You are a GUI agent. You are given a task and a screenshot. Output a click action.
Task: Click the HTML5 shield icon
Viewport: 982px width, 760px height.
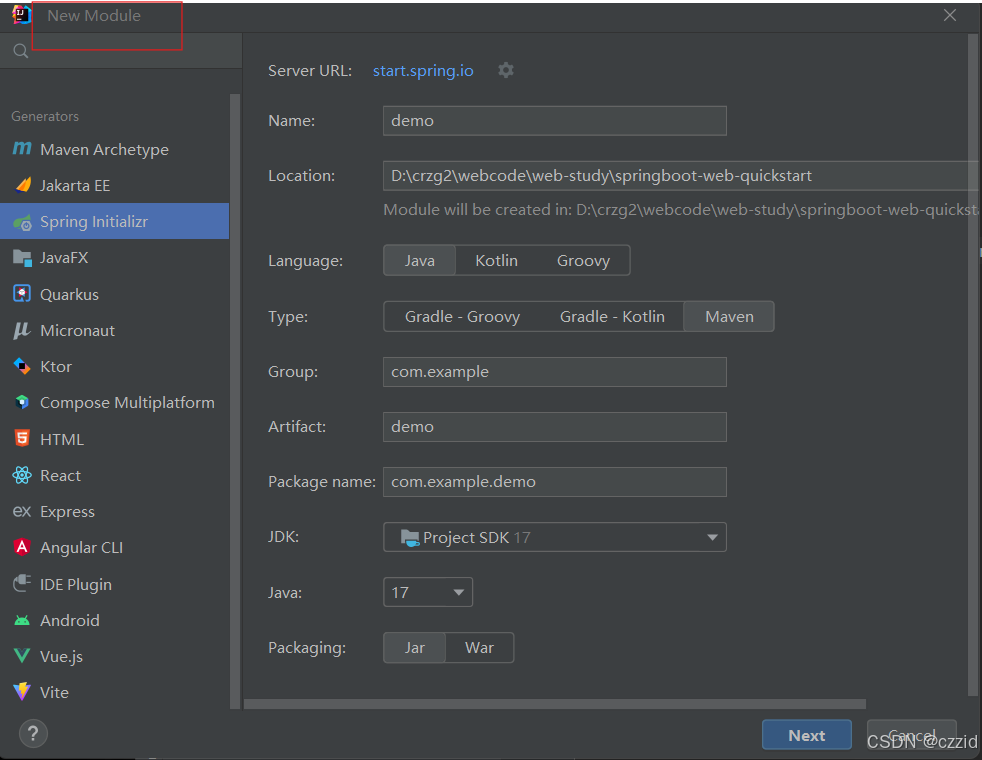[22, 438]
